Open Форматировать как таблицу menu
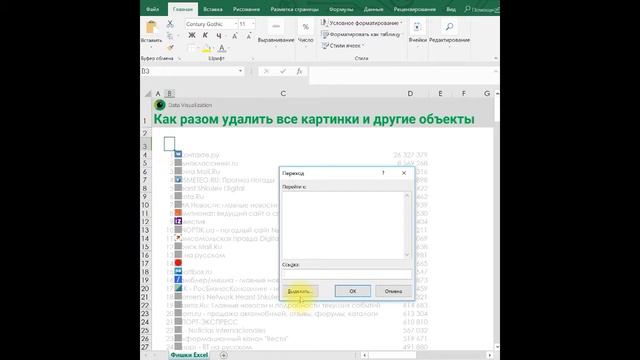Screen dimensions: 640x360 362,34
